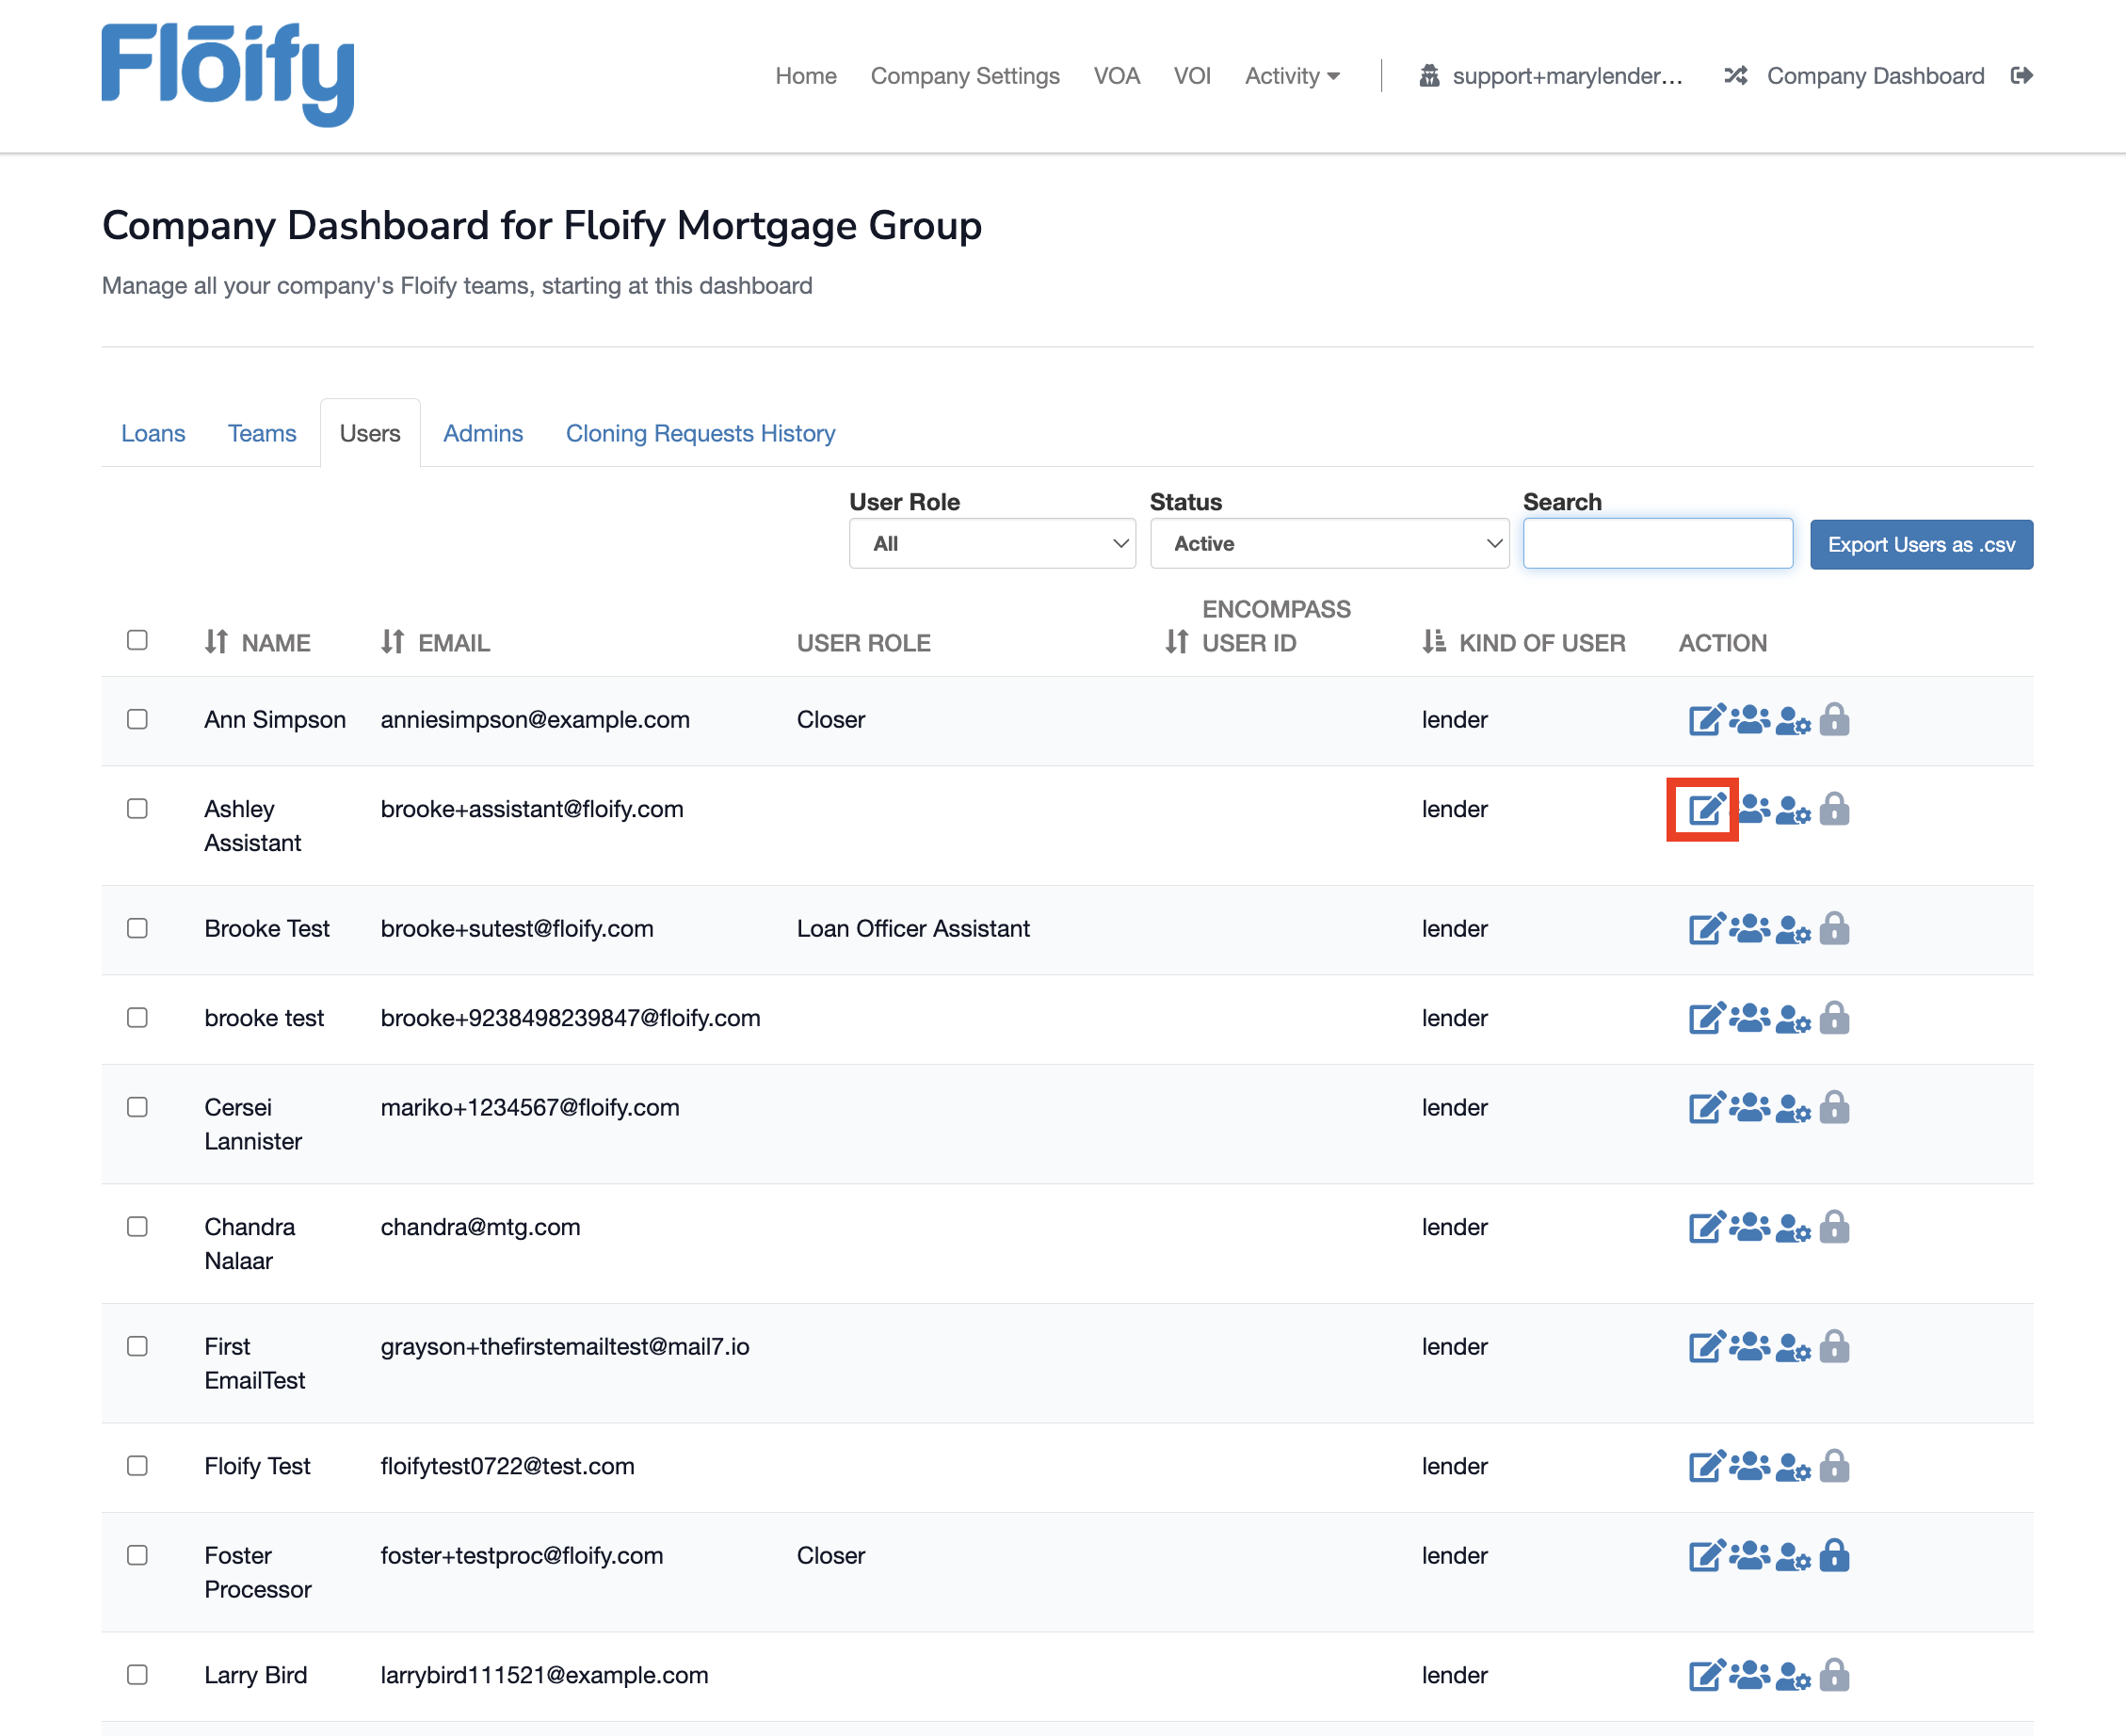Click lock icon for Chandra Nalaar
Screen dimensions: 2126x1736
point(1834,1227)
